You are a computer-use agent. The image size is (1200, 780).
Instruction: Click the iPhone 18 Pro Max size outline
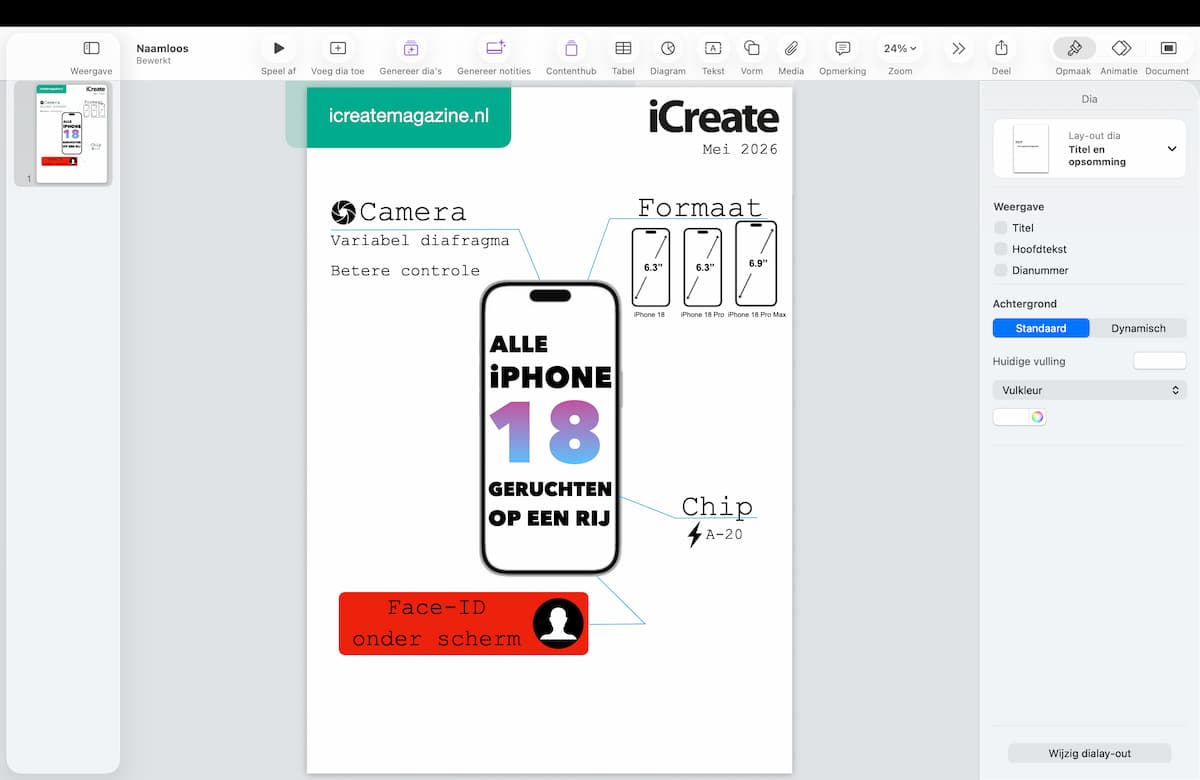tap(756, 263)
